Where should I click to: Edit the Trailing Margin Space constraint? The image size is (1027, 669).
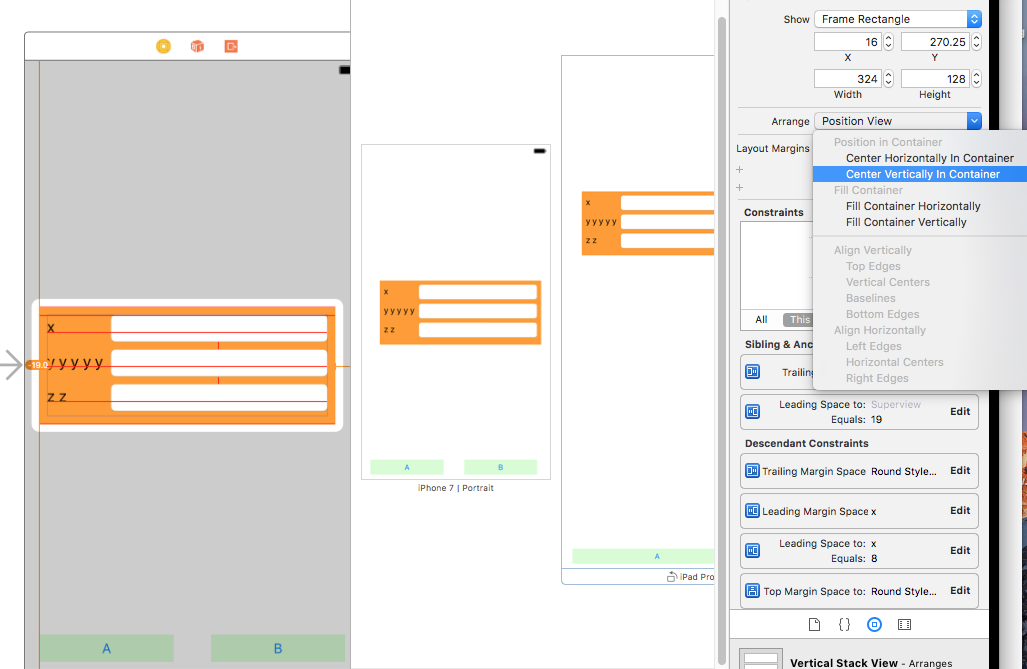coord(960,470)
